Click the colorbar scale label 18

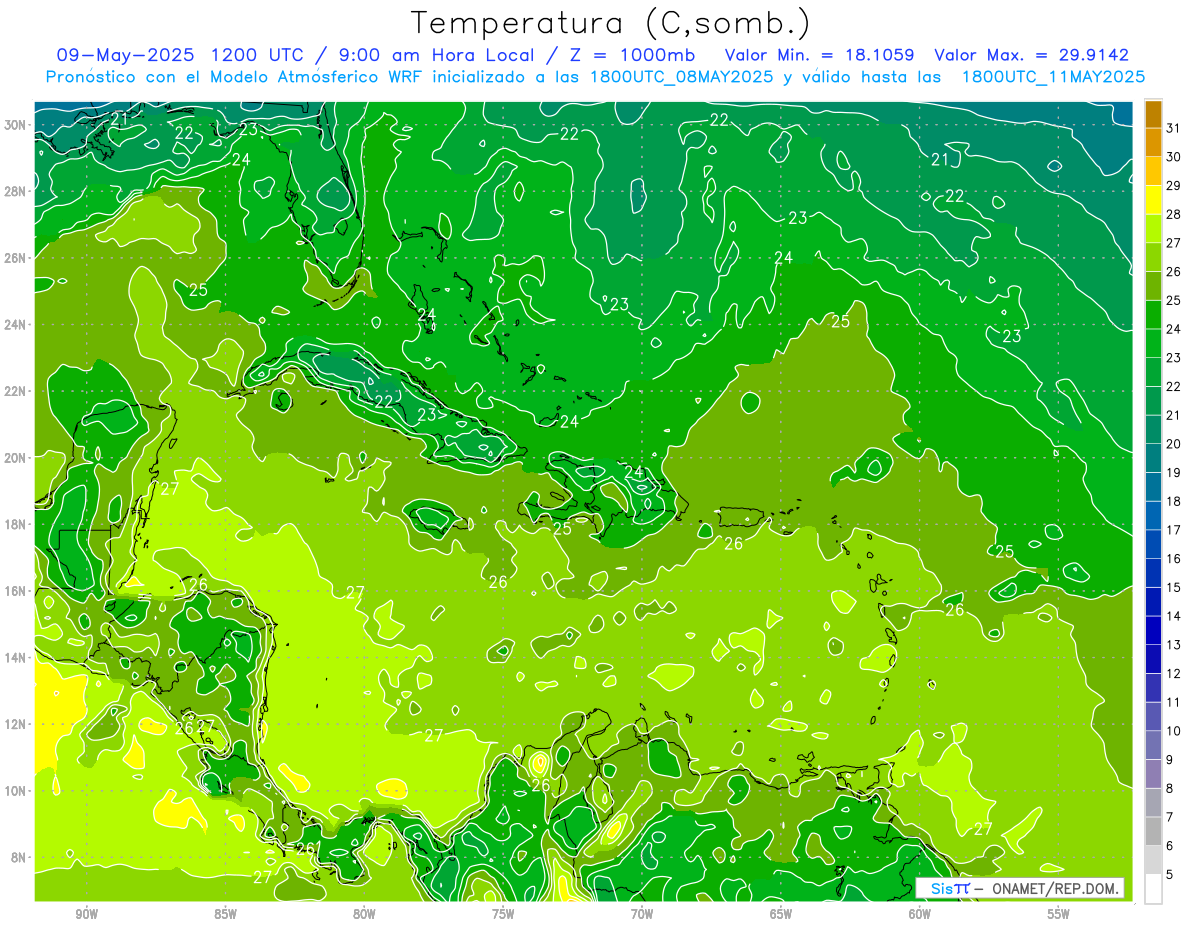coord(1174,501)
